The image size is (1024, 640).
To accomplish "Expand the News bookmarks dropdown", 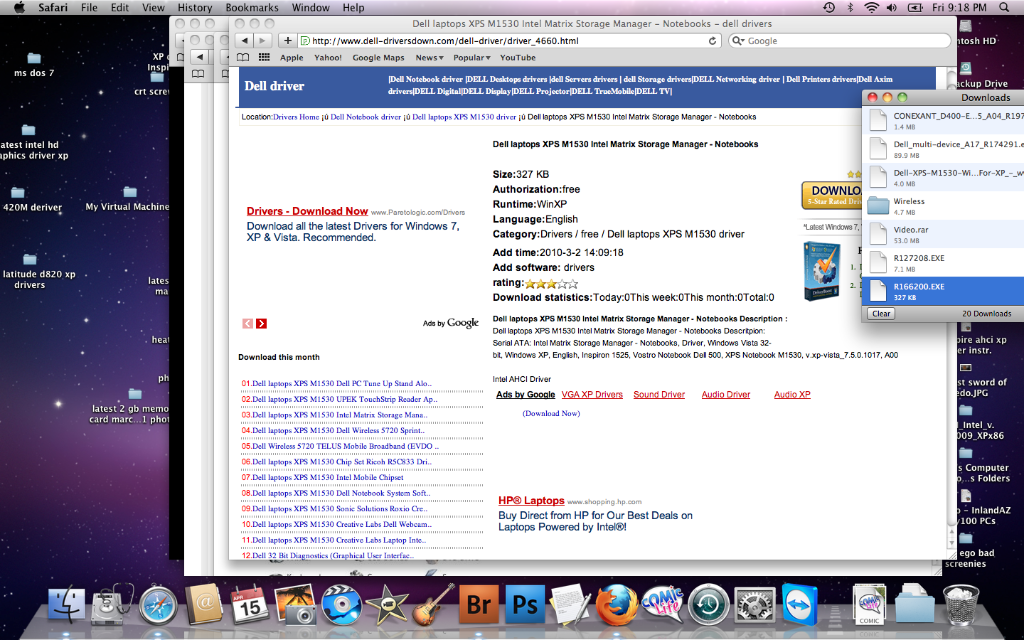I will click(429, 57).
